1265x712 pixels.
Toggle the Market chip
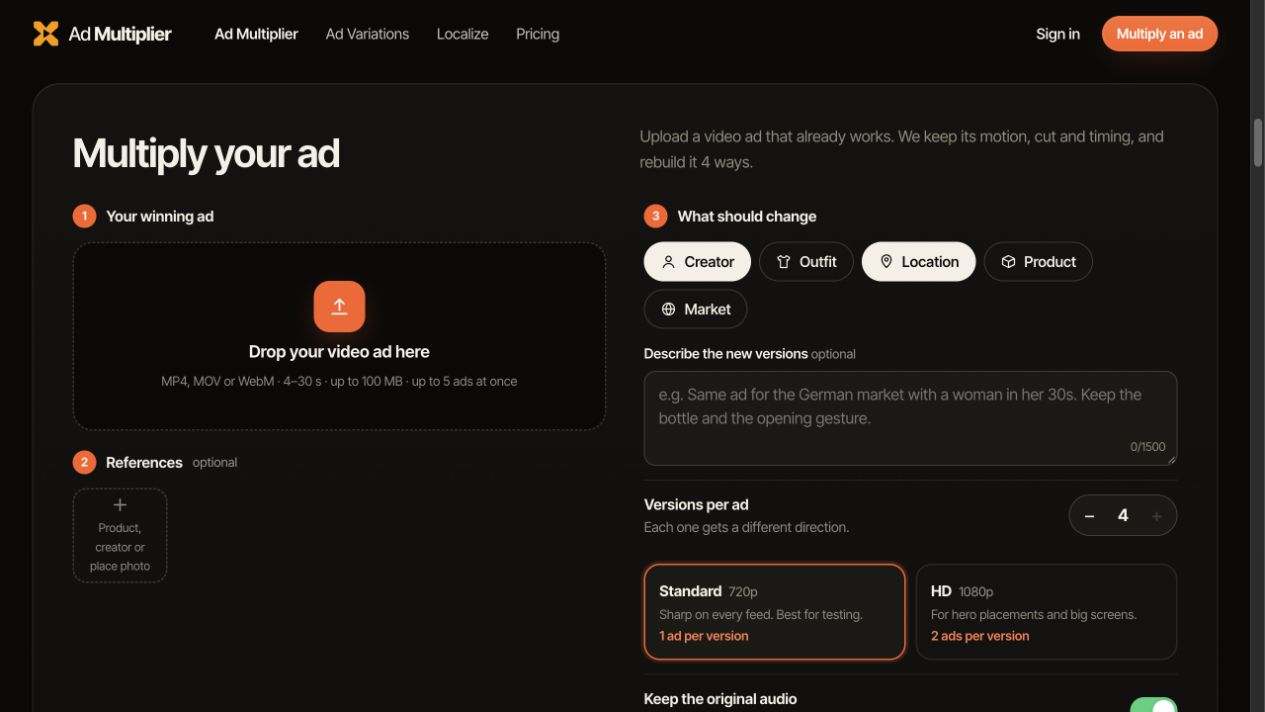click(695, 309)
